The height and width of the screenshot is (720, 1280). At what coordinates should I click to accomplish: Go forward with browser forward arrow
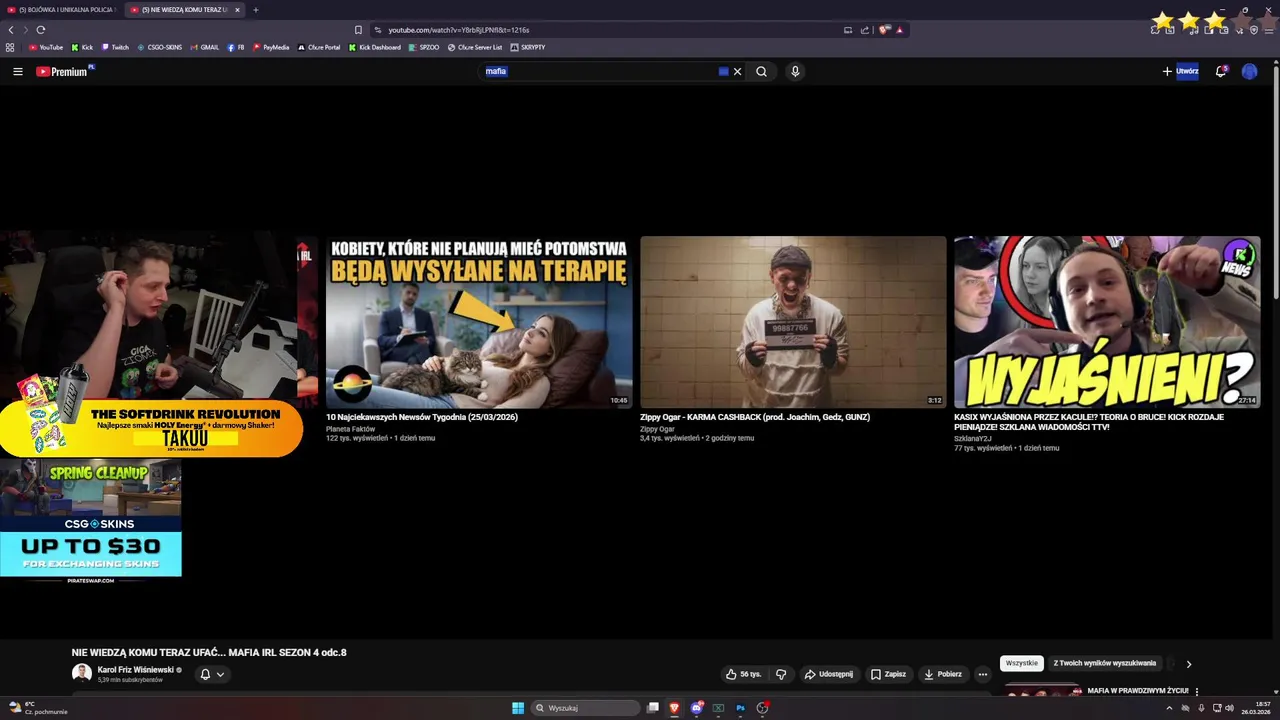coord(26,30)
